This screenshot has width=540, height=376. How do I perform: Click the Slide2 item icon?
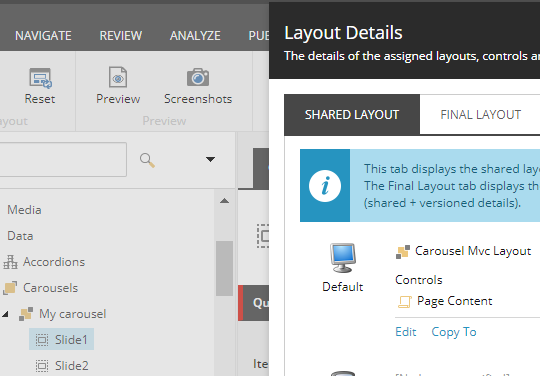pyautogui.click(x=42, y=366)
